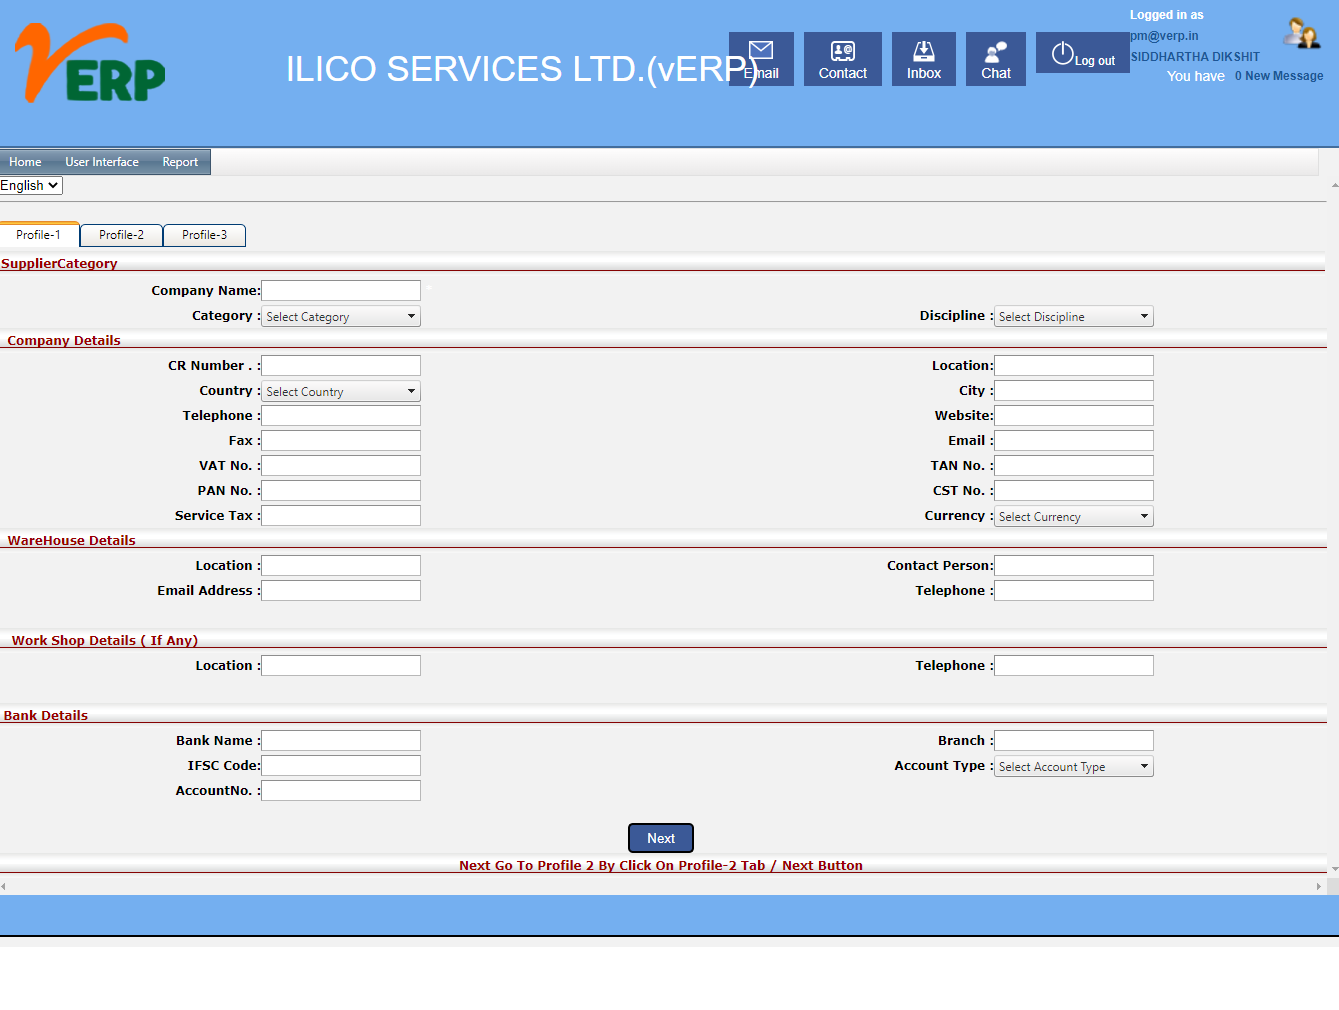Click the SIDDHARTHA DIKSHIT name text
The width and height of the screenshot is (1339, 1010).
1195,57
